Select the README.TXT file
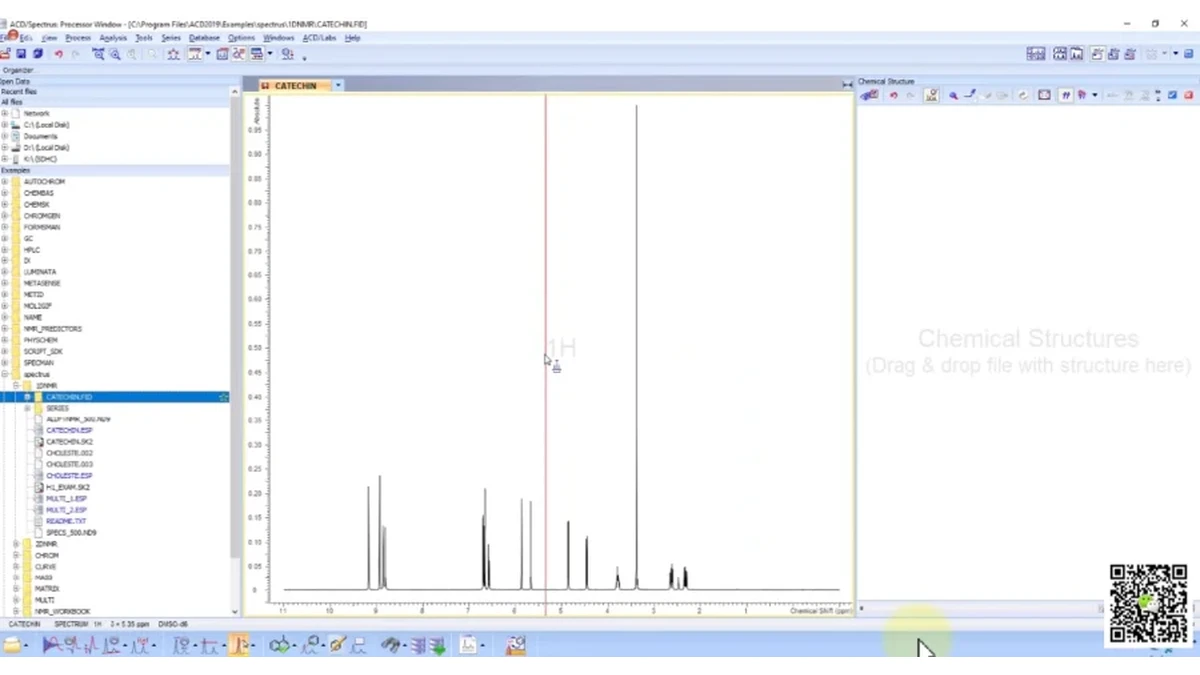Viewport: 1200px width, 675px height. pos(66,521)
